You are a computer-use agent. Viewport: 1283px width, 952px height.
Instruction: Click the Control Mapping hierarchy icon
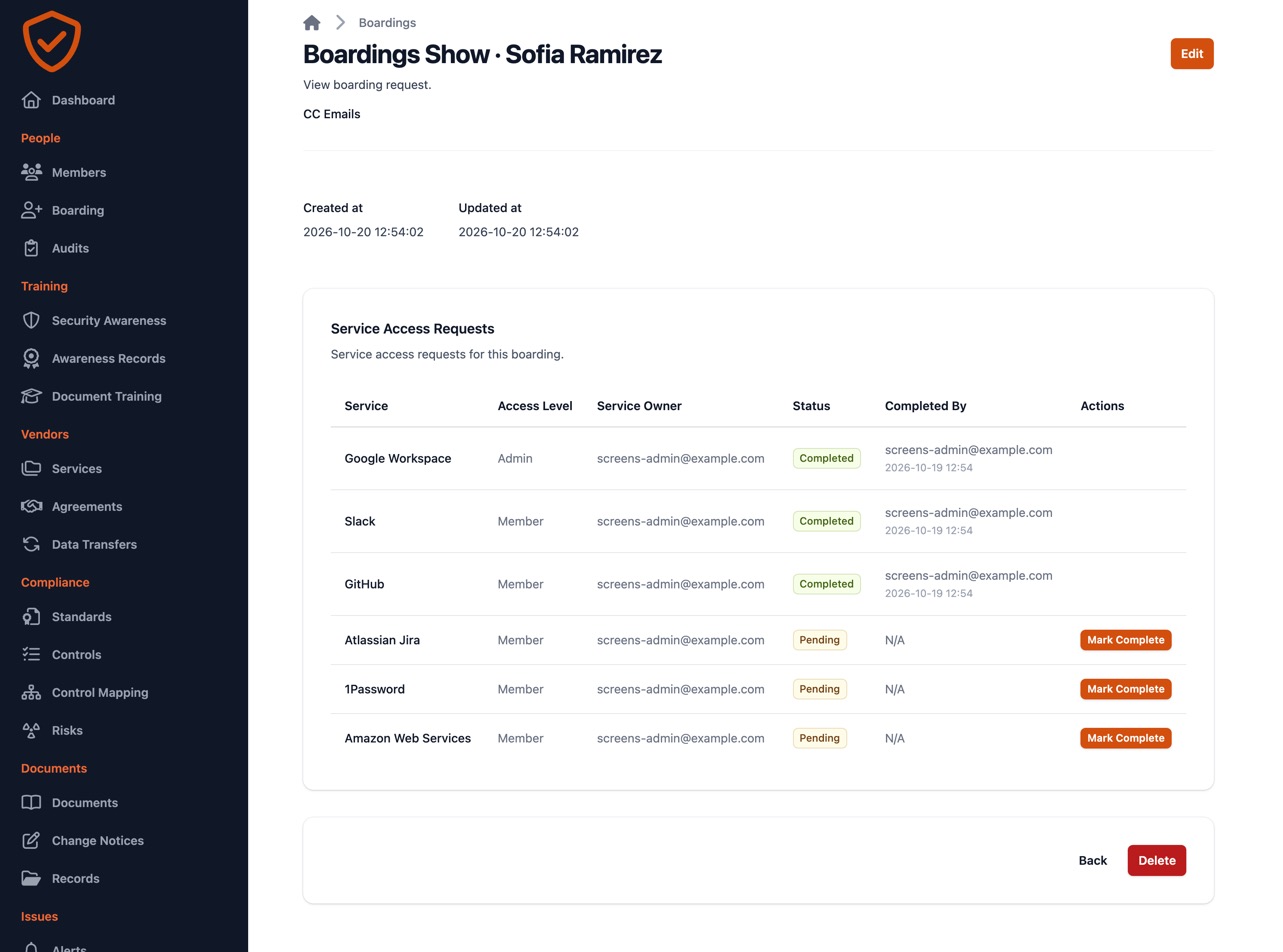[31, 692]
